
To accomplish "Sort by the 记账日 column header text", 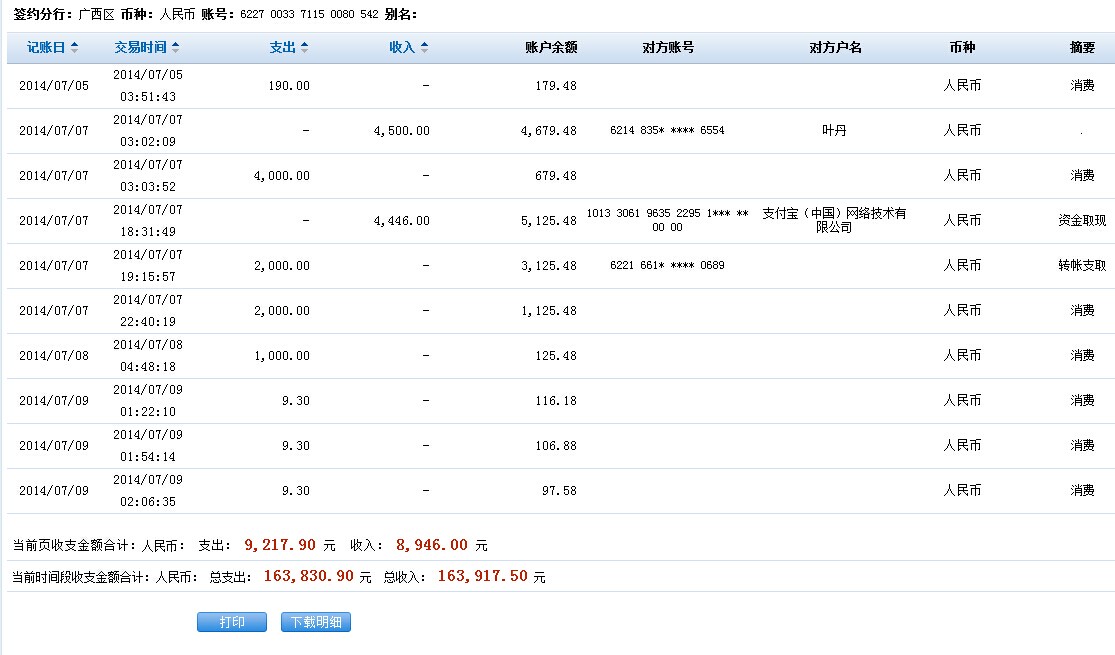I will tap(46, 48).
